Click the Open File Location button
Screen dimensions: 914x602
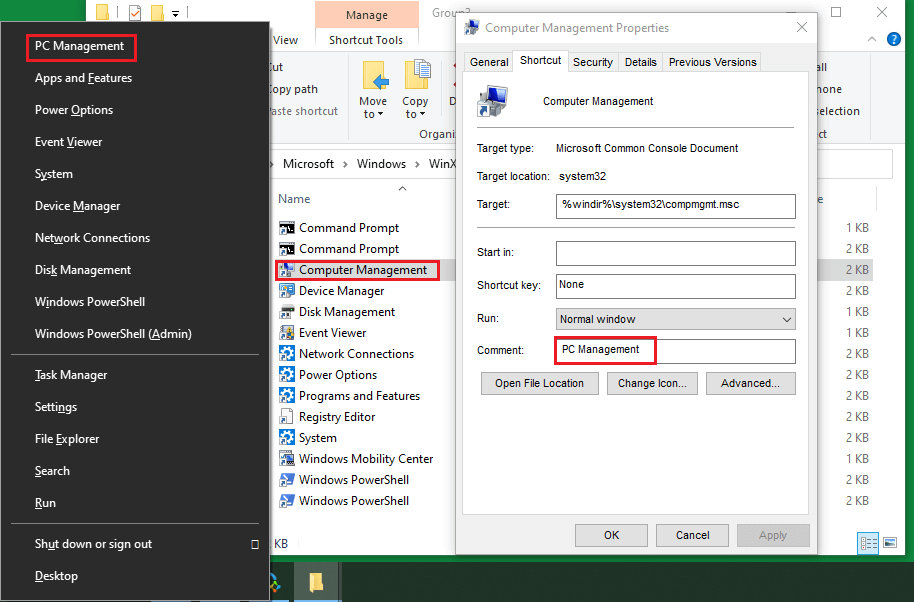tap(539, 383)
